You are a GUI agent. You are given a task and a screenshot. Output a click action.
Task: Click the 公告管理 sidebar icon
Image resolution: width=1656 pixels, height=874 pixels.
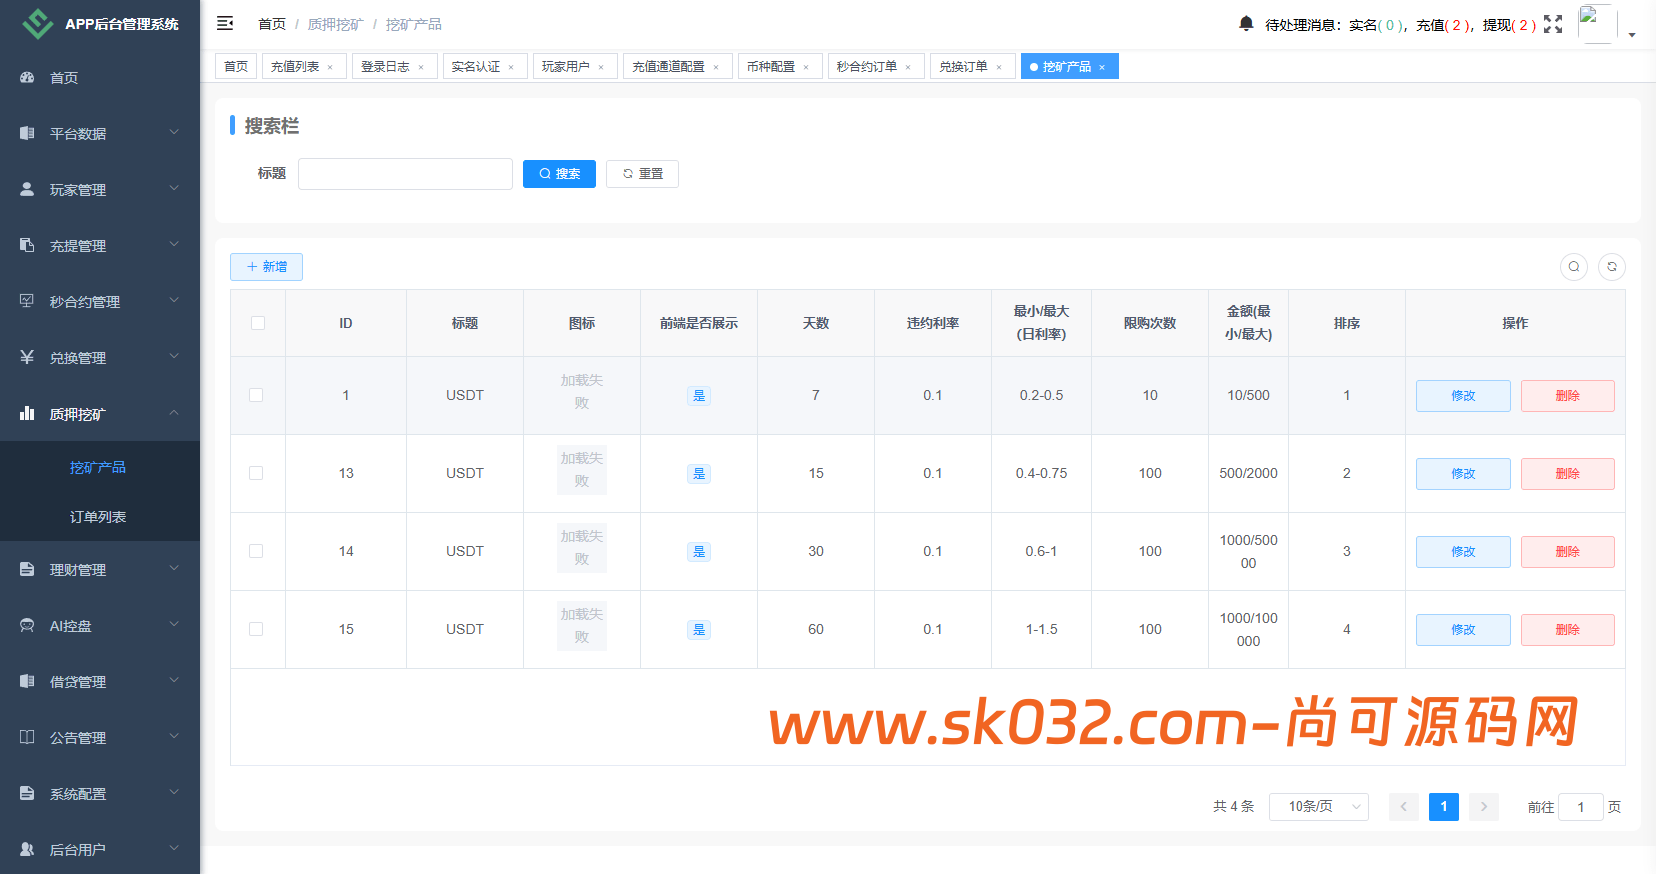click(x=27, y=737)
